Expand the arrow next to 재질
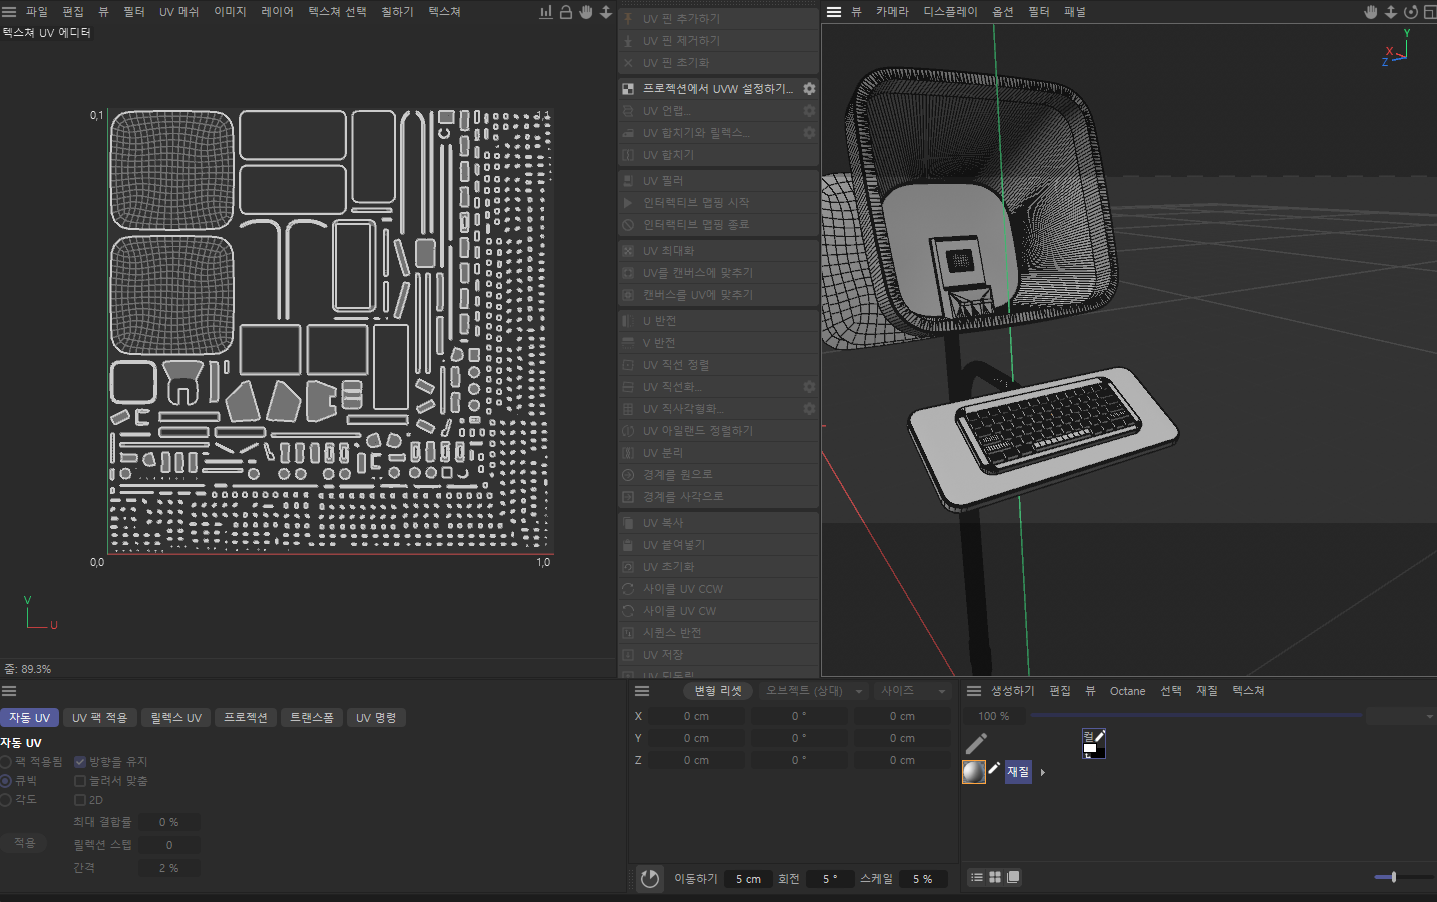1437x902 pixels. (1043, 772)
